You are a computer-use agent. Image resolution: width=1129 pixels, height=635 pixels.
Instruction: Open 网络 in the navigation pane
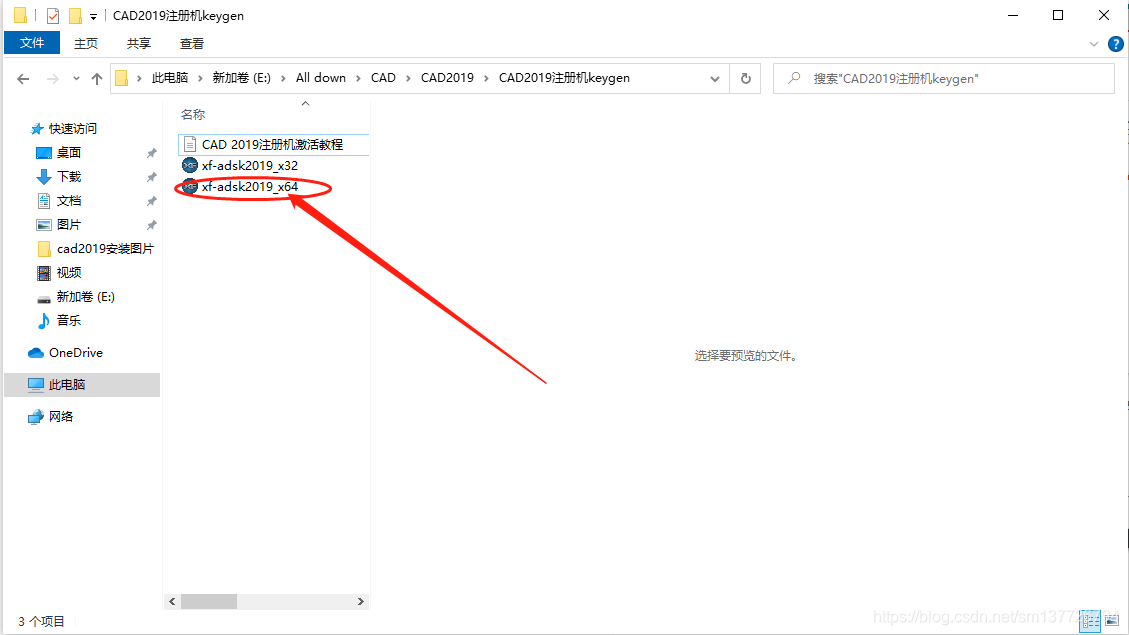pos(60,417)
